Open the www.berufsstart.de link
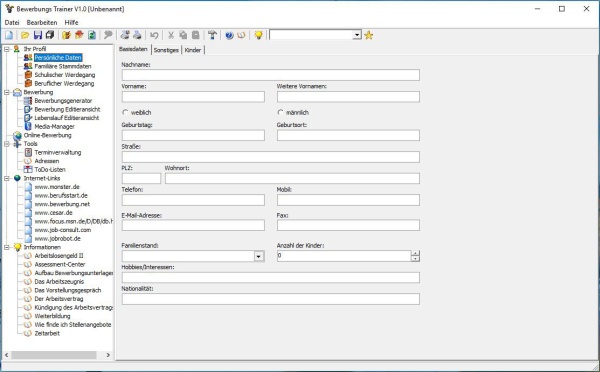This screenshot has height=372, width=600. click(x=61, y=196)
